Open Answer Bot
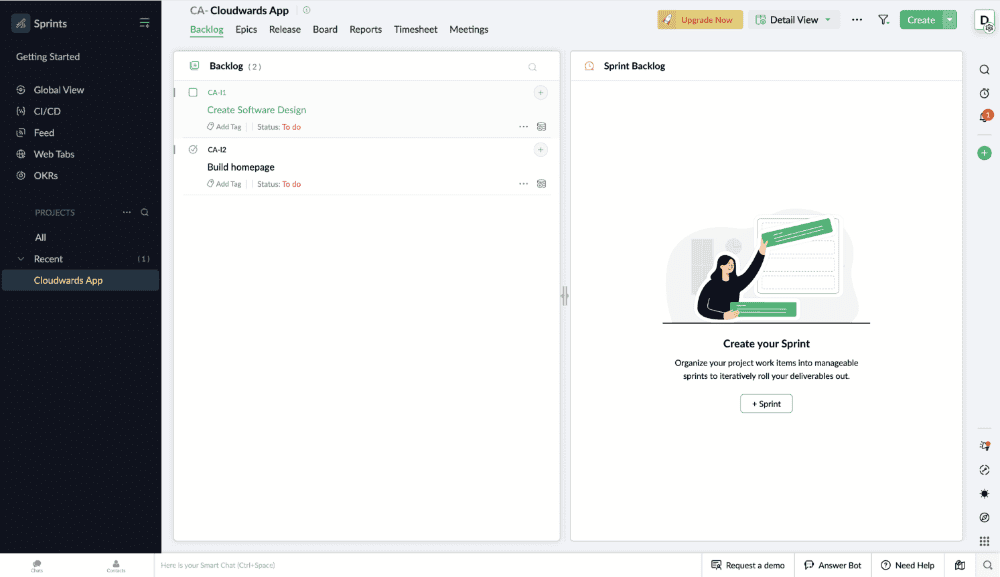Viewport: 1000px width, 577px height. coord(832,565)
